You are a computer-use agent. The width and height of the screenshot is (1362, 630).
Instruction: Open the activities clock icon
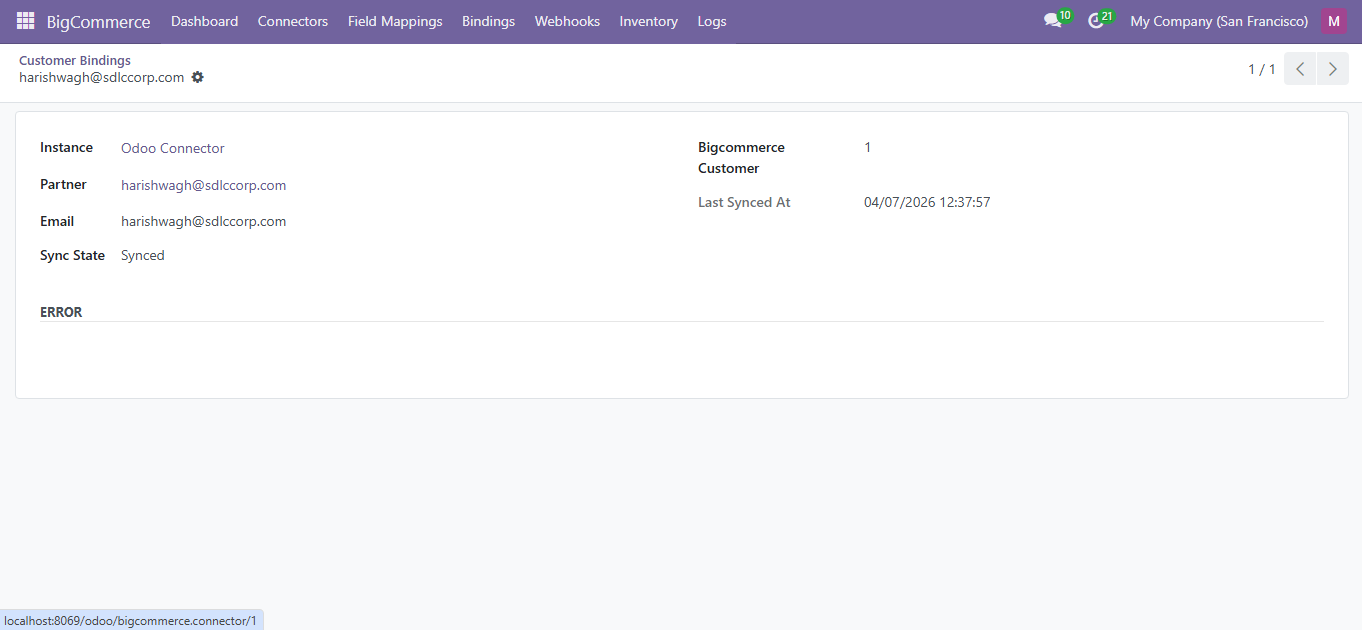[1096, 21]
